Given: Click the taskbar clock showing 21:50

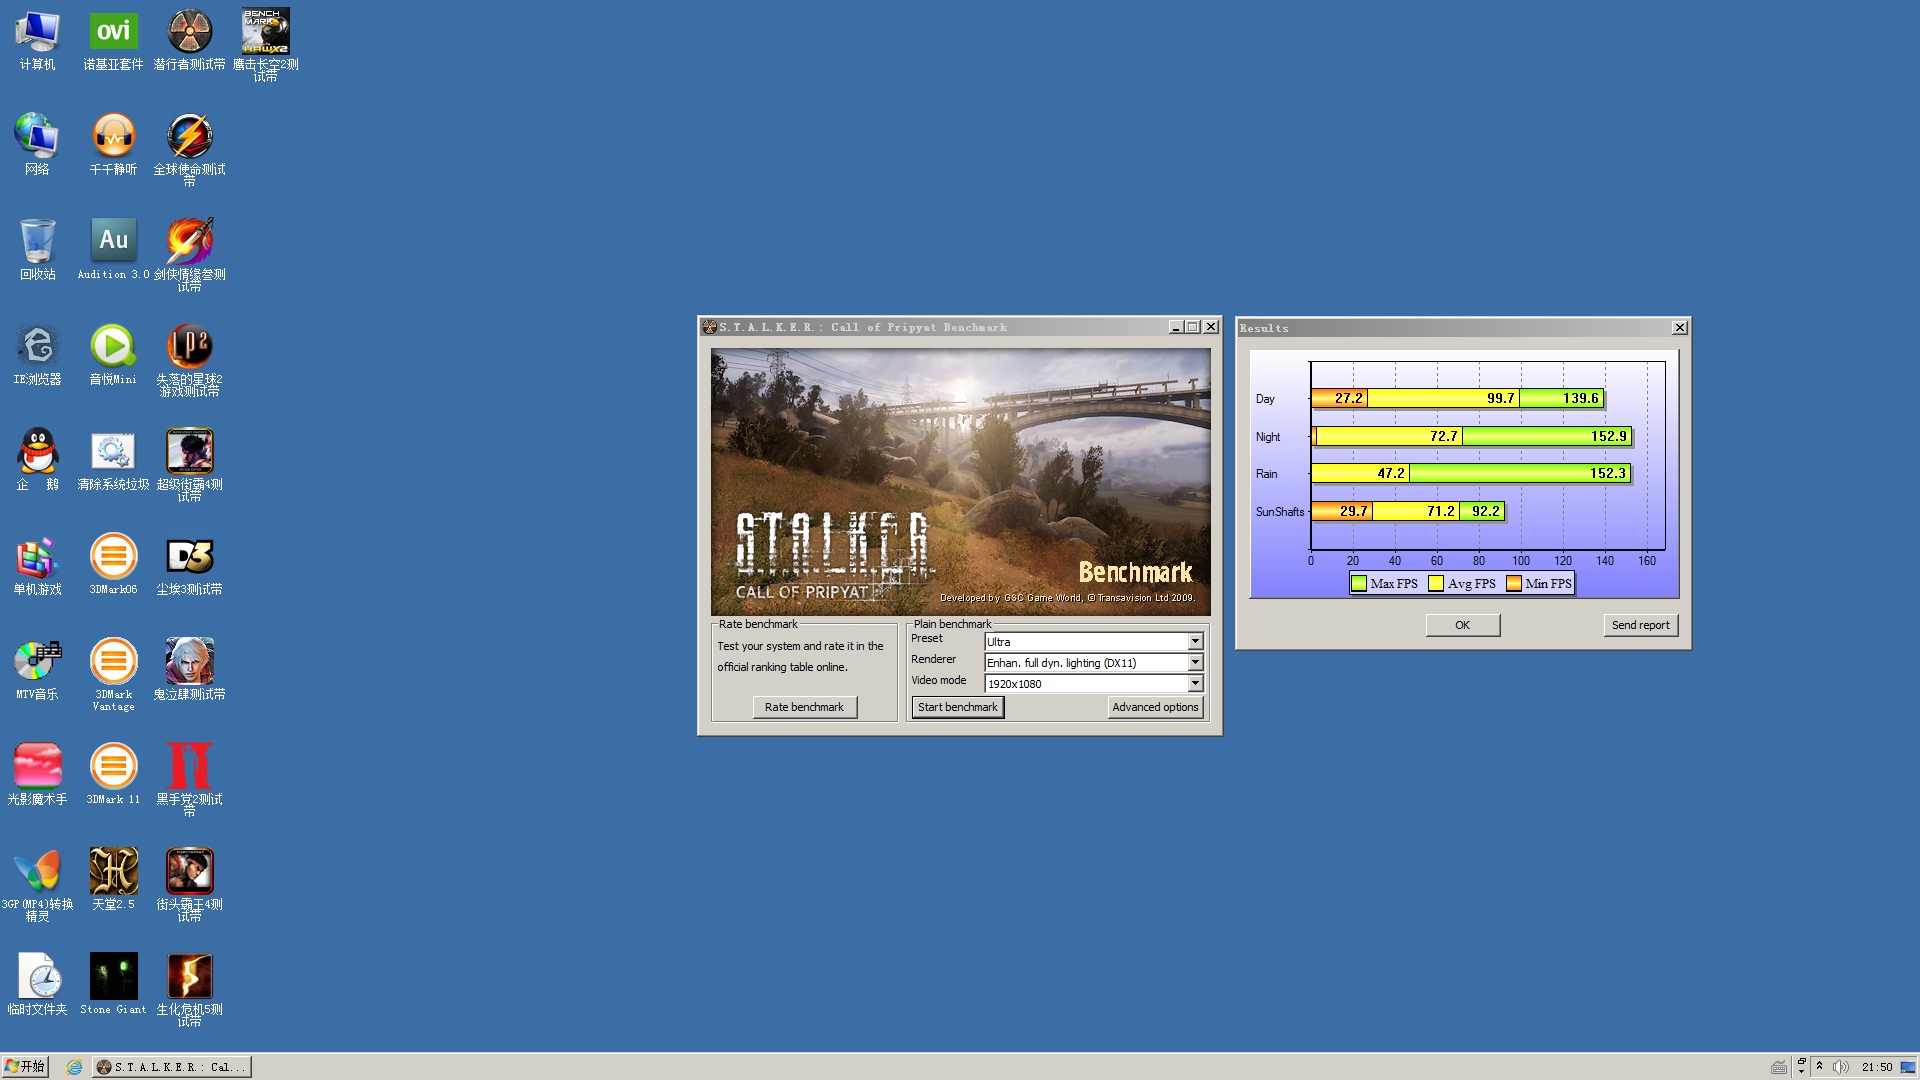Looking at the screenshot, I should click(x=1877, y=1067).
